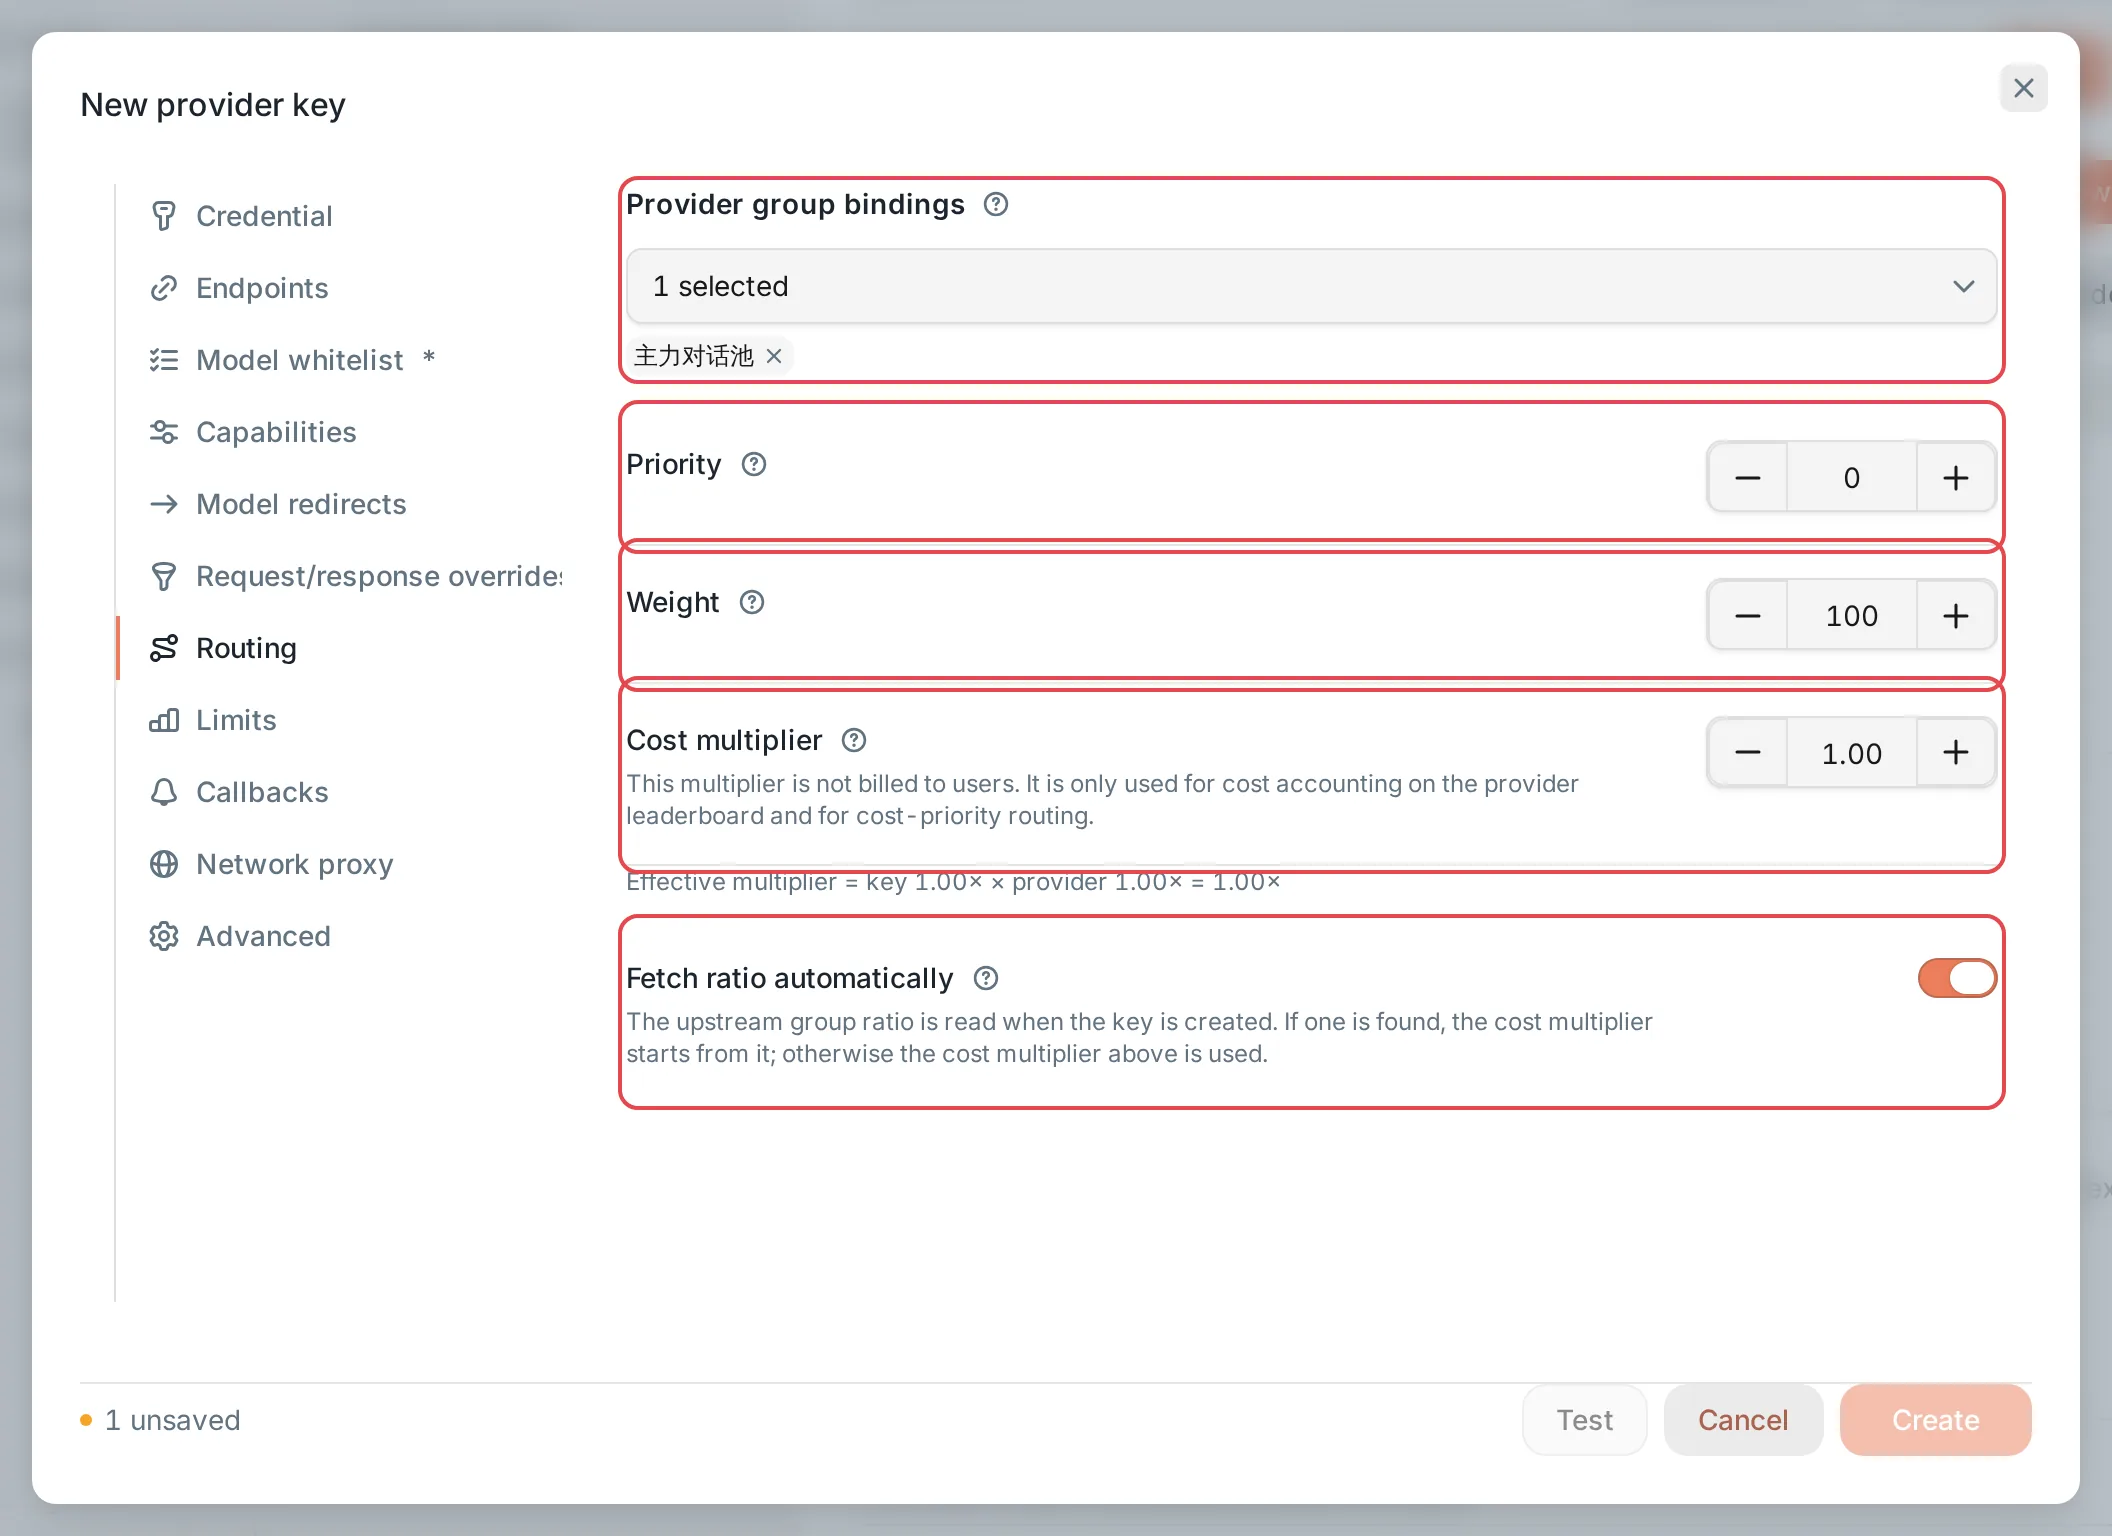2112x1536 pixels.
Task: Expand the dropdown chevron beside 1 selected
Action: point(1964,286)
